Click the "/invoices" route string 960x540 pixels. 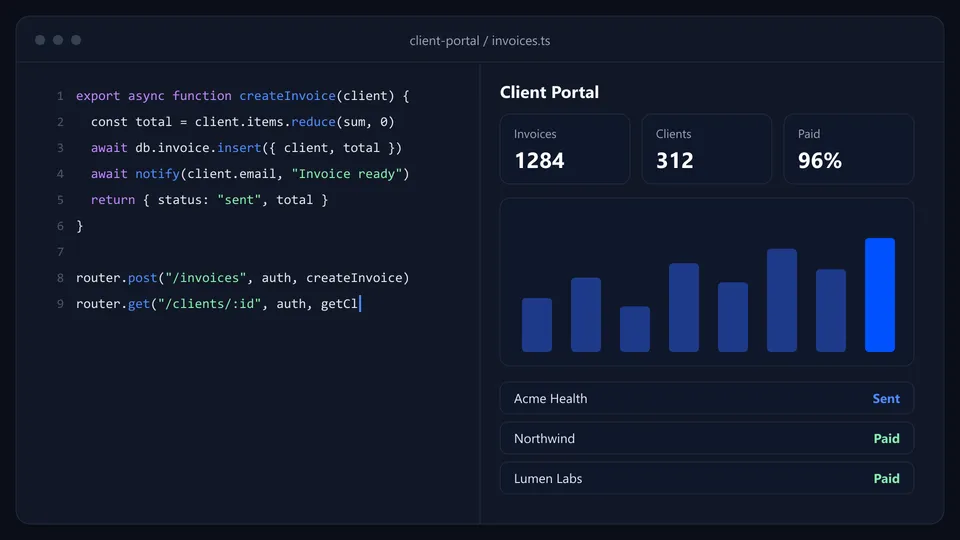[206, 277]
